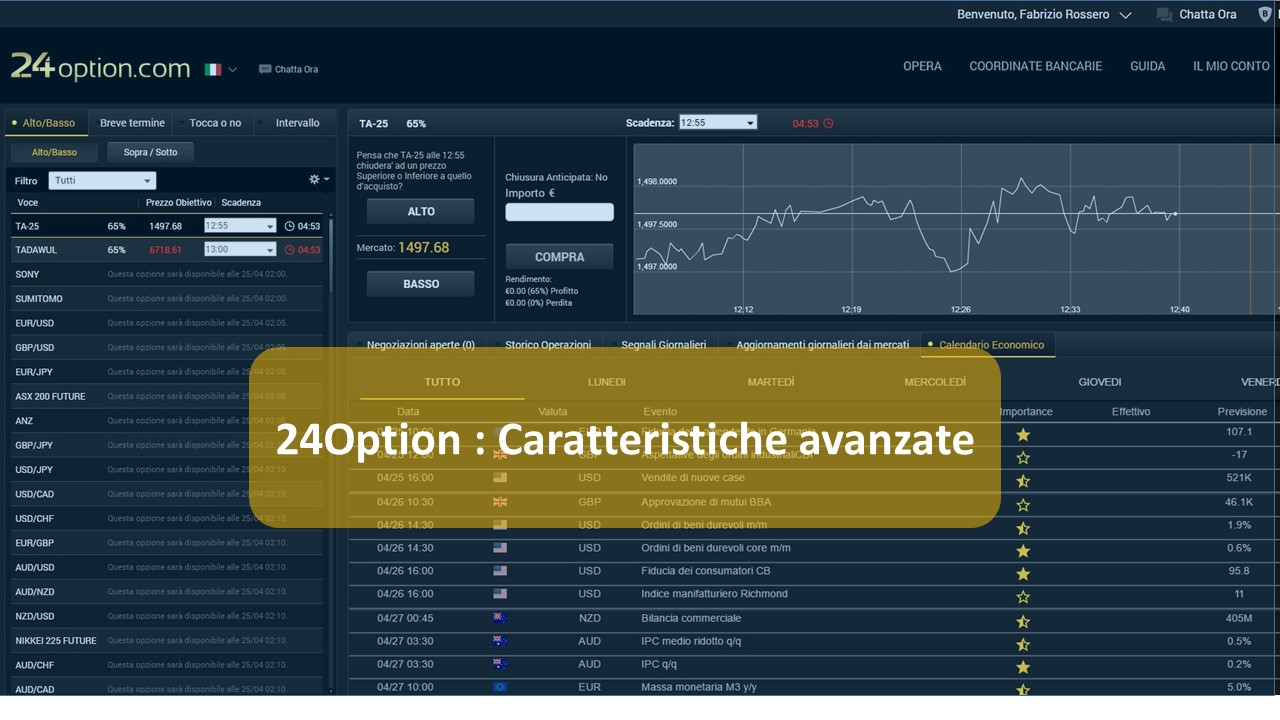
Task: Open the OPERA menu
Action: click(922, 66)
